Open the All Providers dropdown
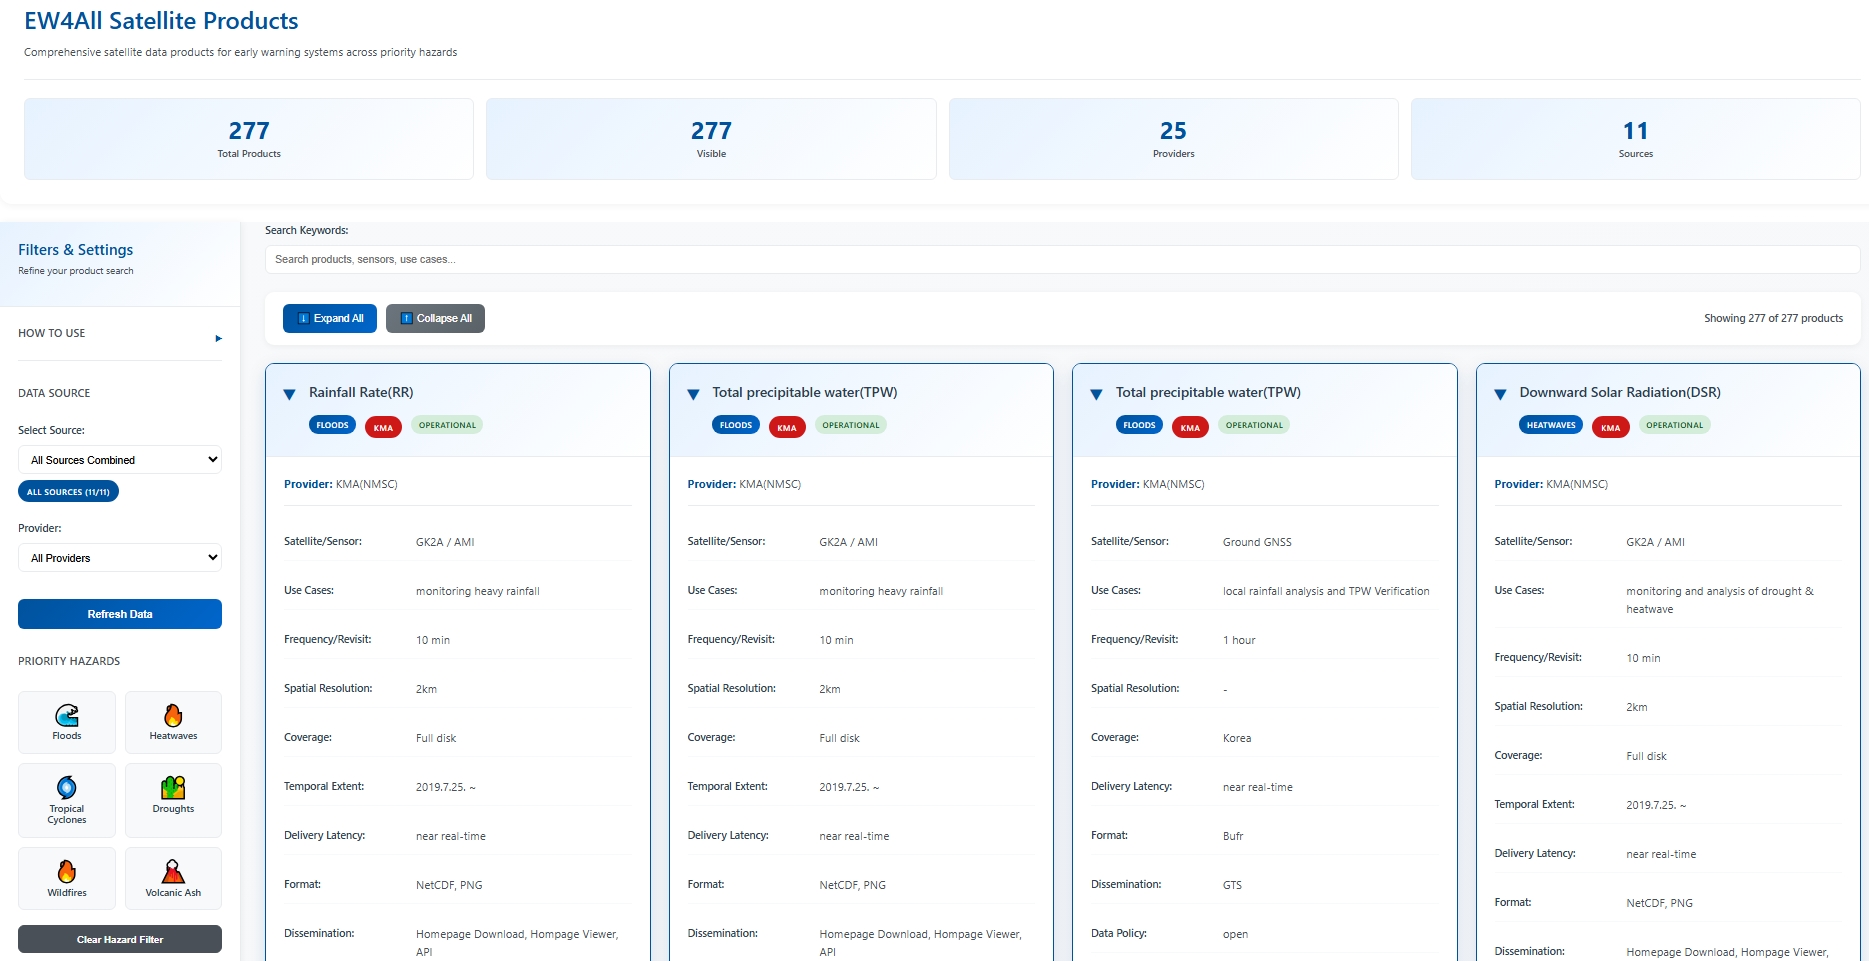Screen dimensions: 1869x961 click(x=120, y=558)
